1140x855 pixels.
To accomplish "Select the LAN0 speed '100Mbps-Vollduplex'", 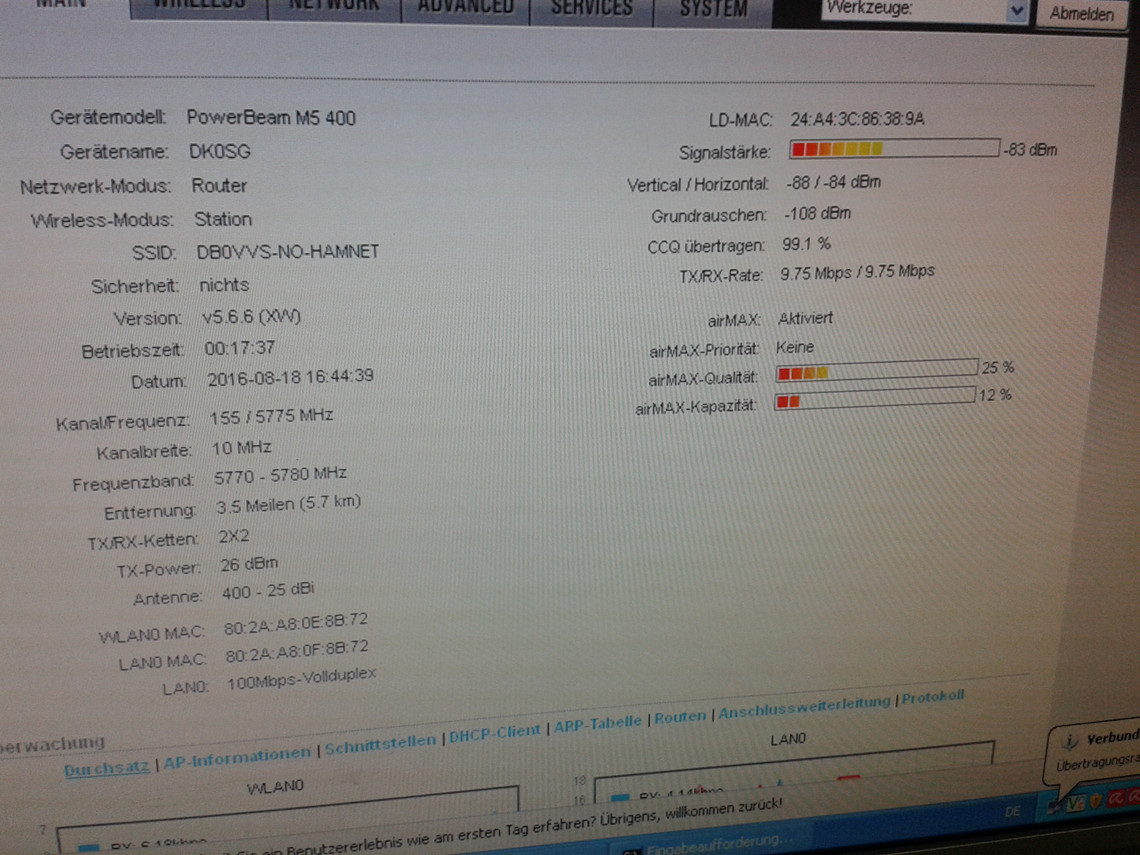I will [302, 679].
